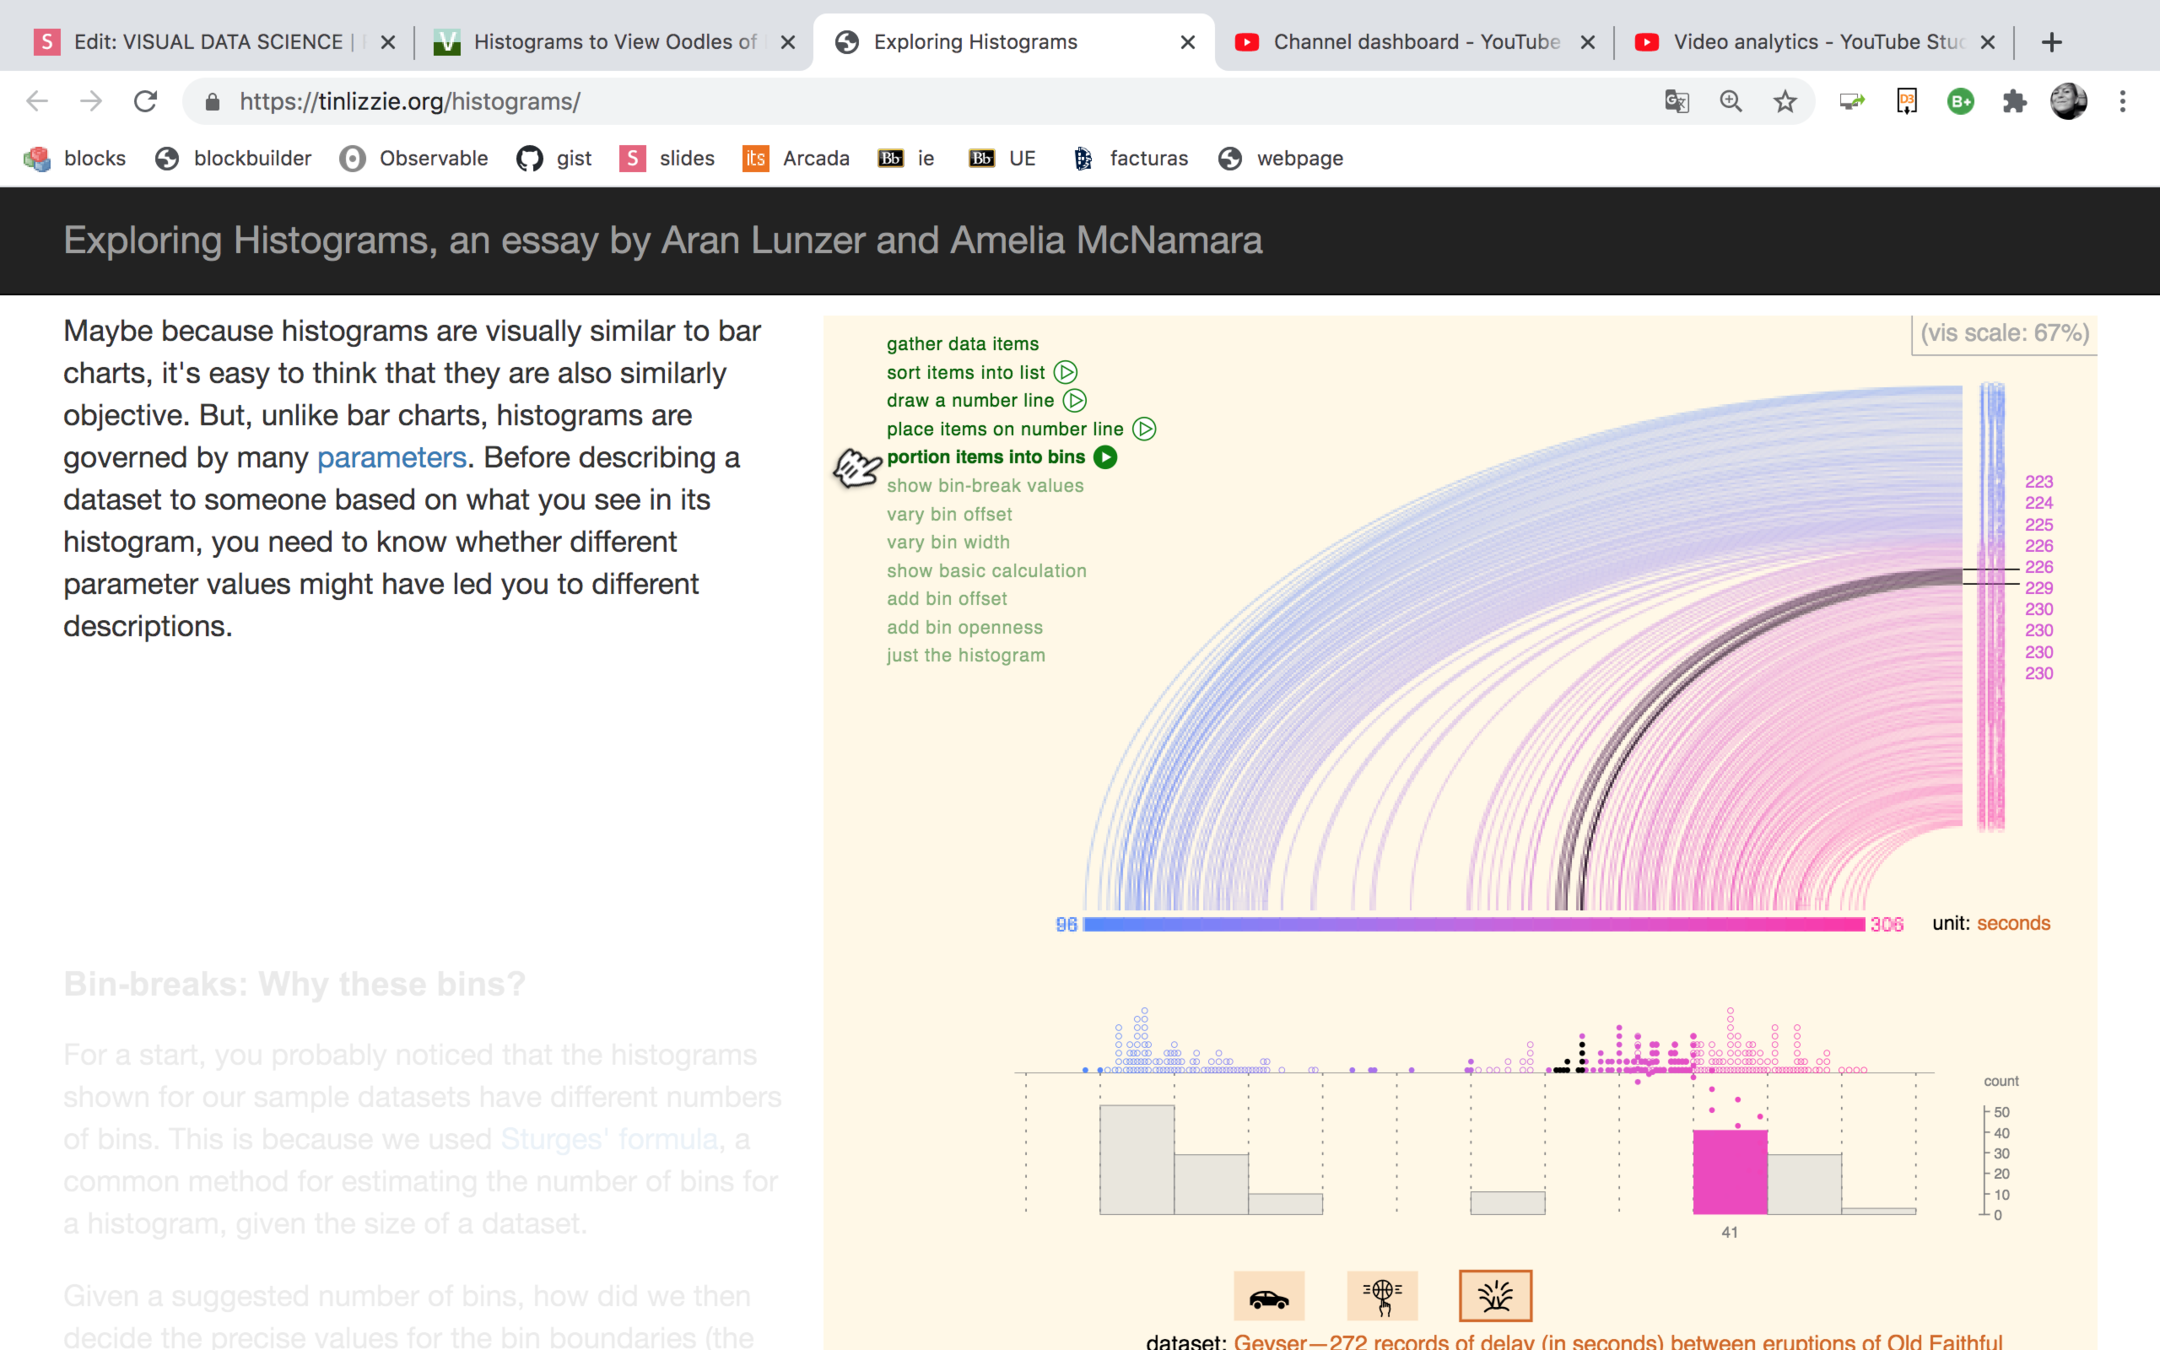This screenshot has height=1350, width=2160.
Task: Open the Chrome three-dot menu
Action: (2122, 101)
